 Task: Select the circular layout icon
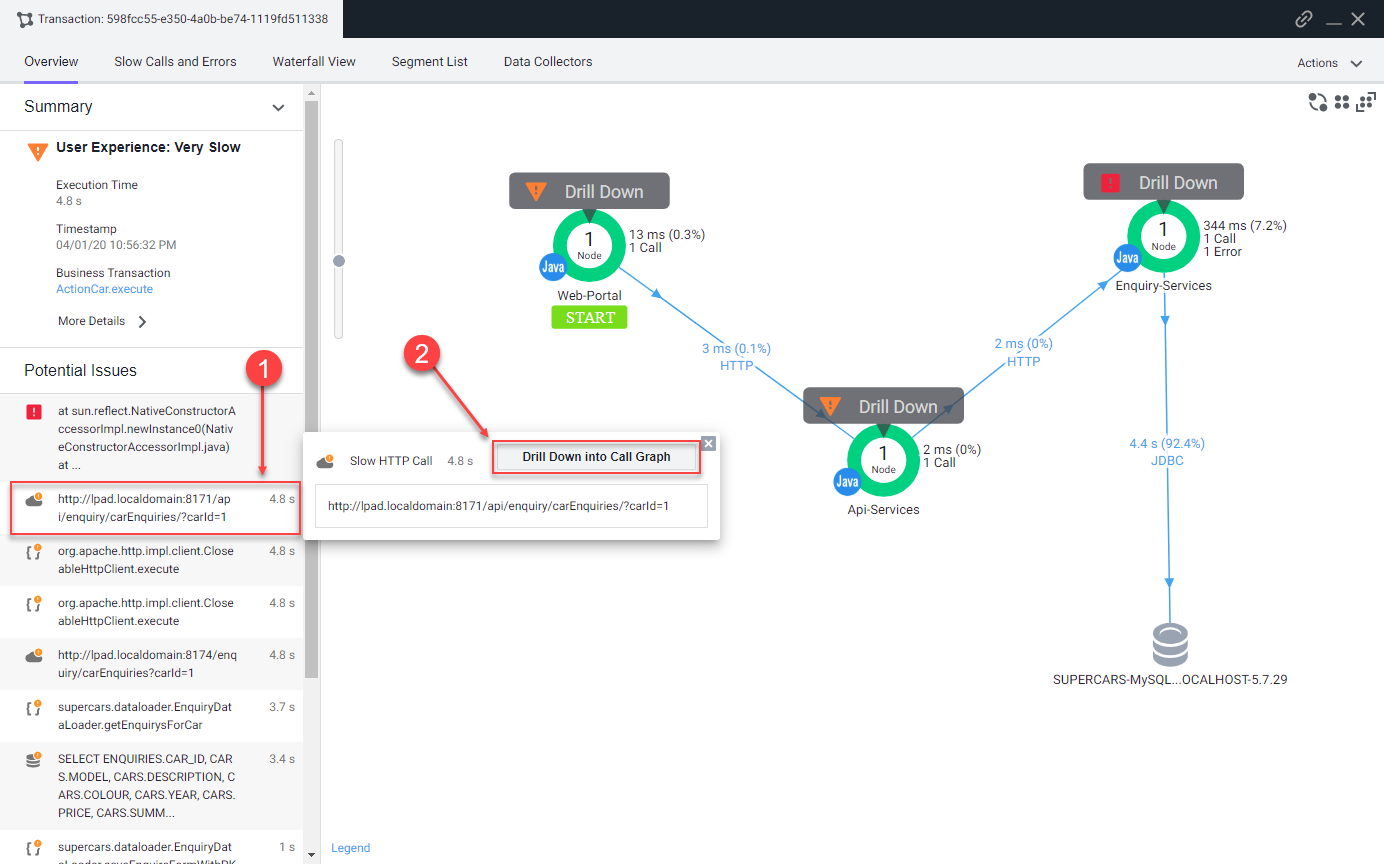[1318, 102]
